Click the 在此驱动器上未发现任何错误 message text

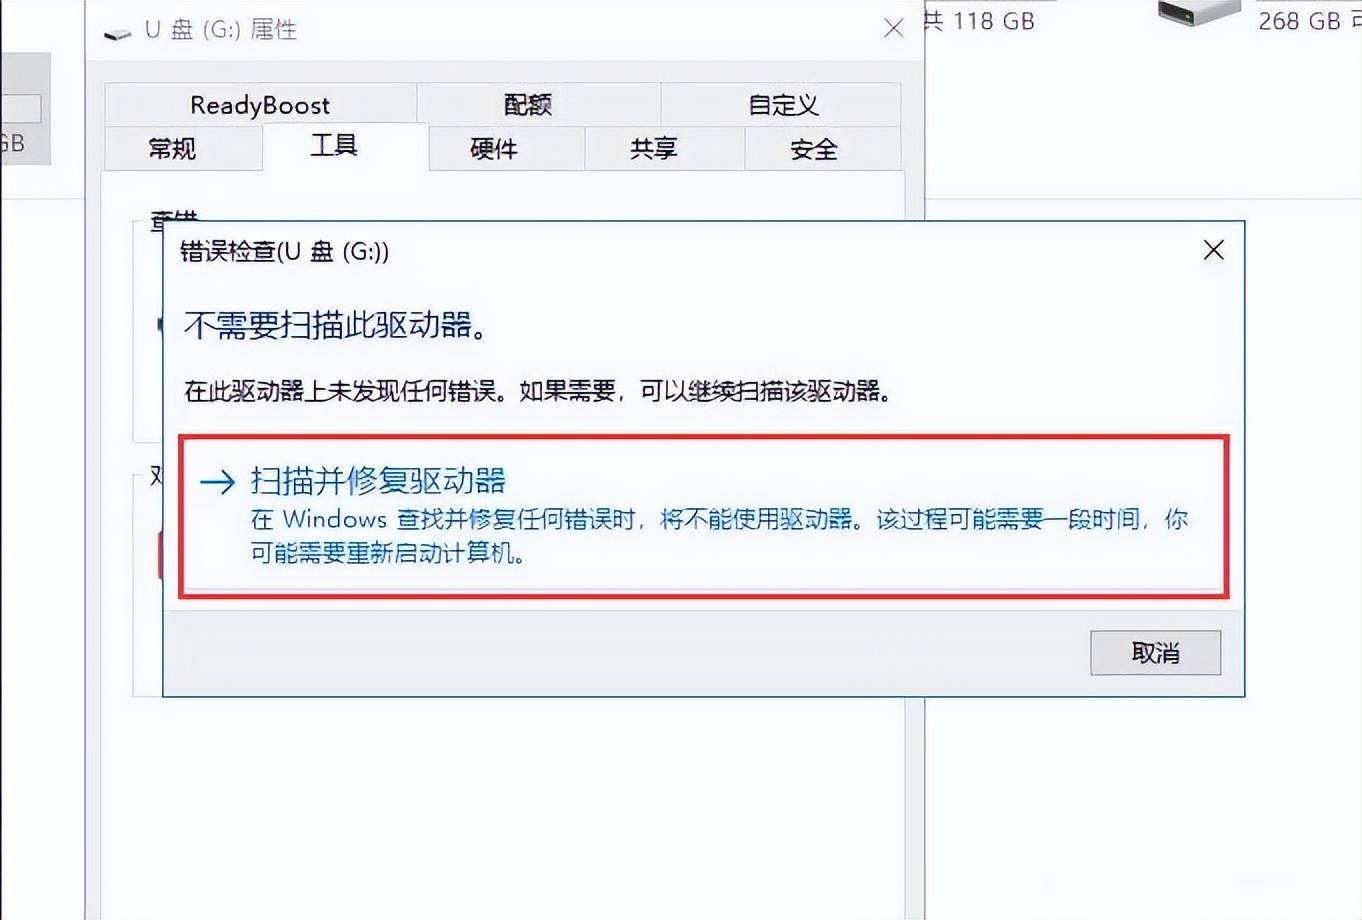click(x=538, y=391)
